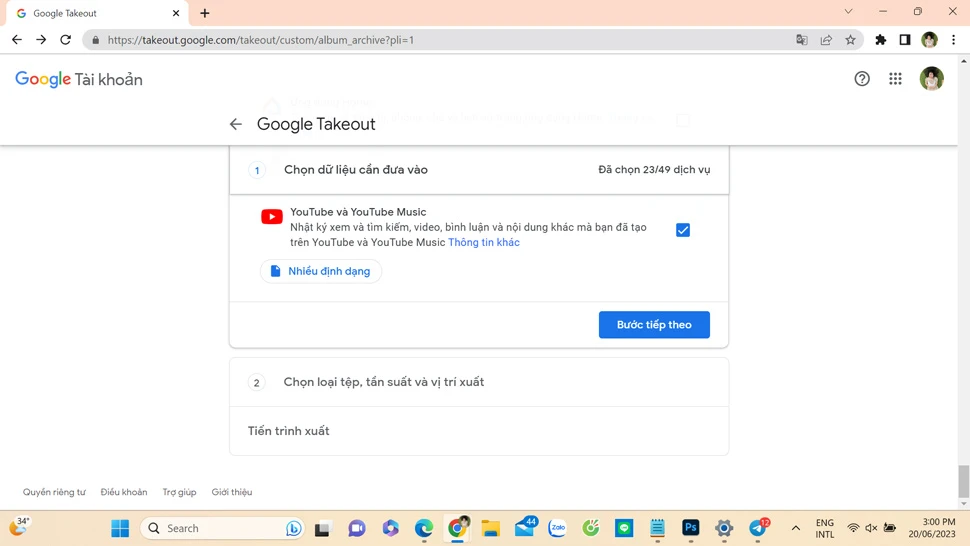
Task: Open the Giới thiệu footer link
Action: point(232,492)
